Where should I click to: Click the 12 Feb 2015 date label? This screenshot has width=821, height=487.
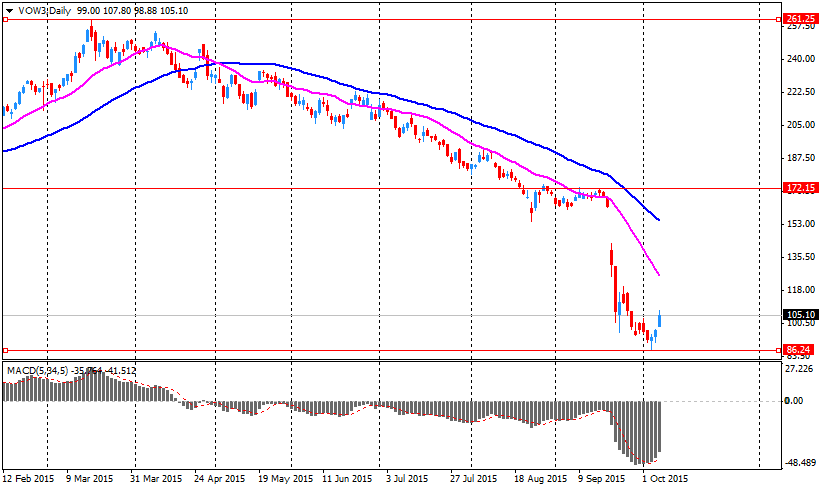click(28, 479)
